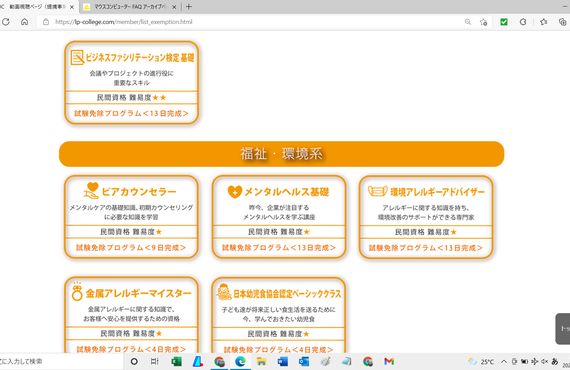Open the ピアカウンセラー course title
This screenshot has width=570, height=370.
(x=139, y=192)
